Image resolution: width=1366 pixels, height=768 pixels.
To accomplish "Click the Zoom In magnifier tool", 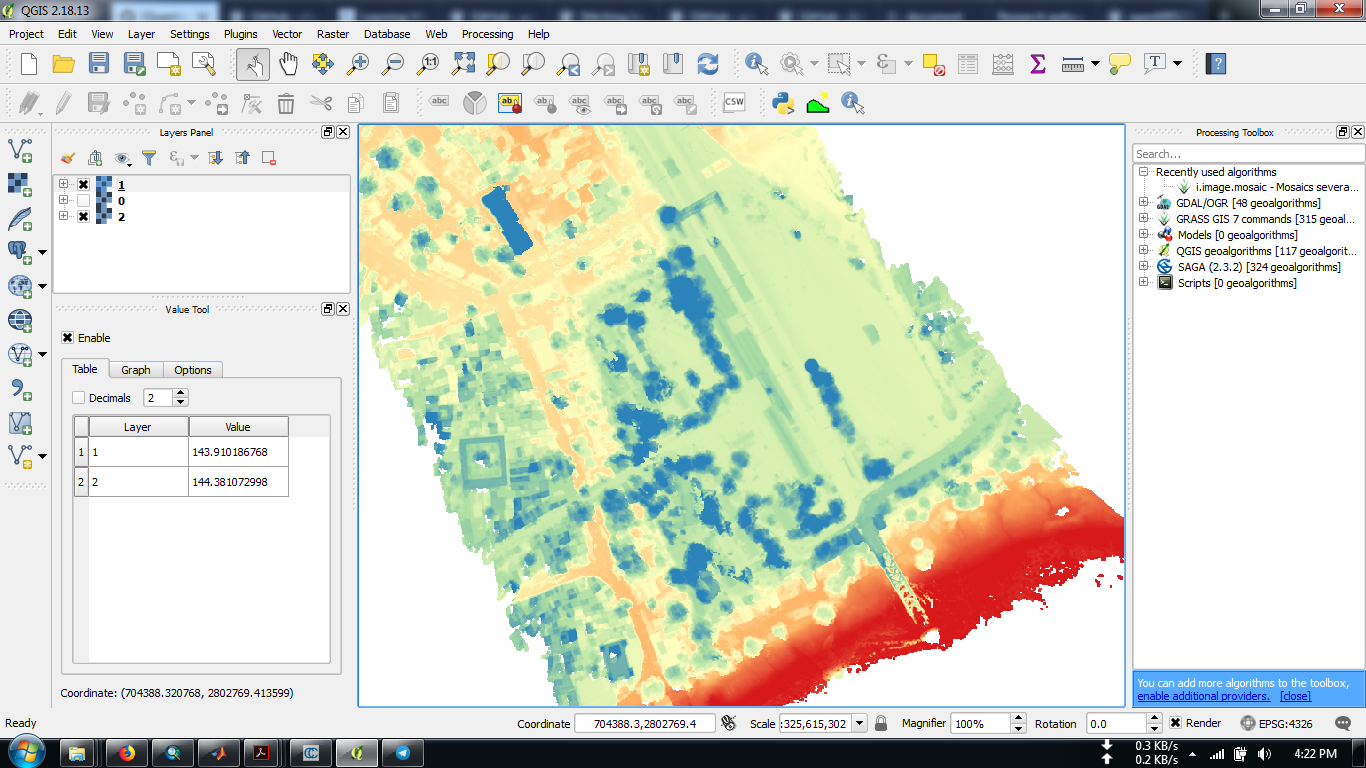I will click(x=357, y=64).
